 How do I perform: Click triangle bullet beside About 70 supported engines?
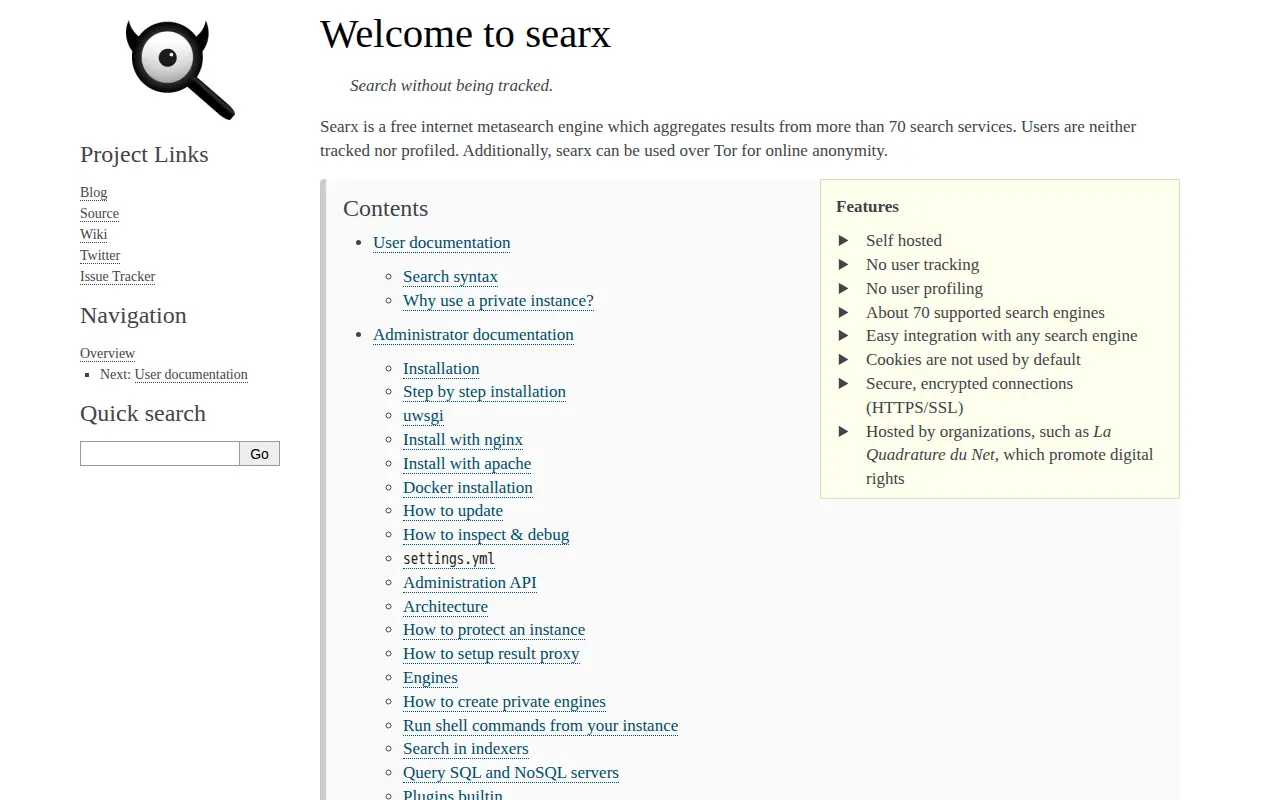(843, 312)
